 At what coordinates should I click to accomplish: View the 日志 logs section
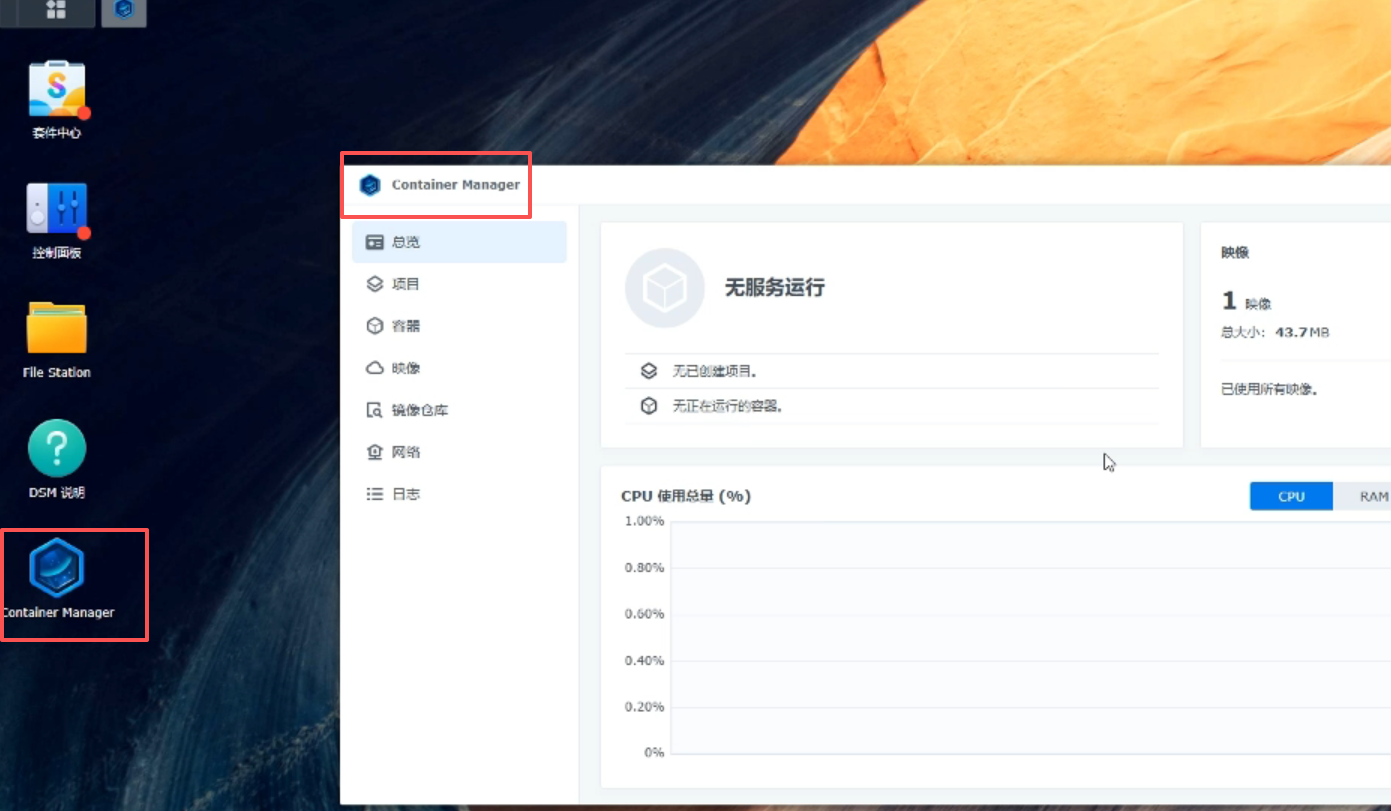403,493
